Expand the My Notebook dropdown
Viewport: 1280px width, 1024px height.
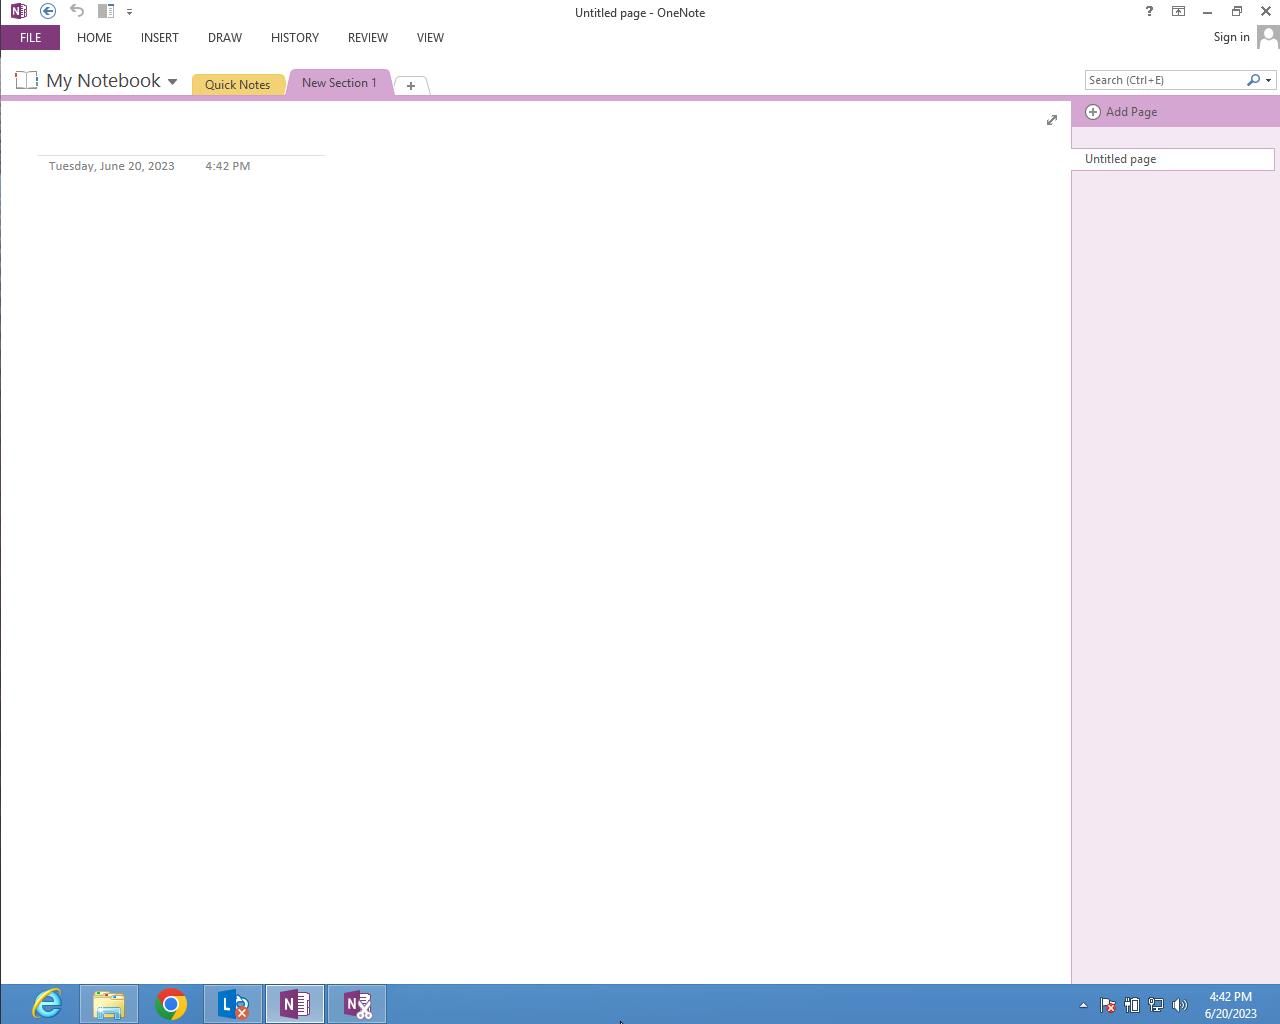(x=172, y=82)
